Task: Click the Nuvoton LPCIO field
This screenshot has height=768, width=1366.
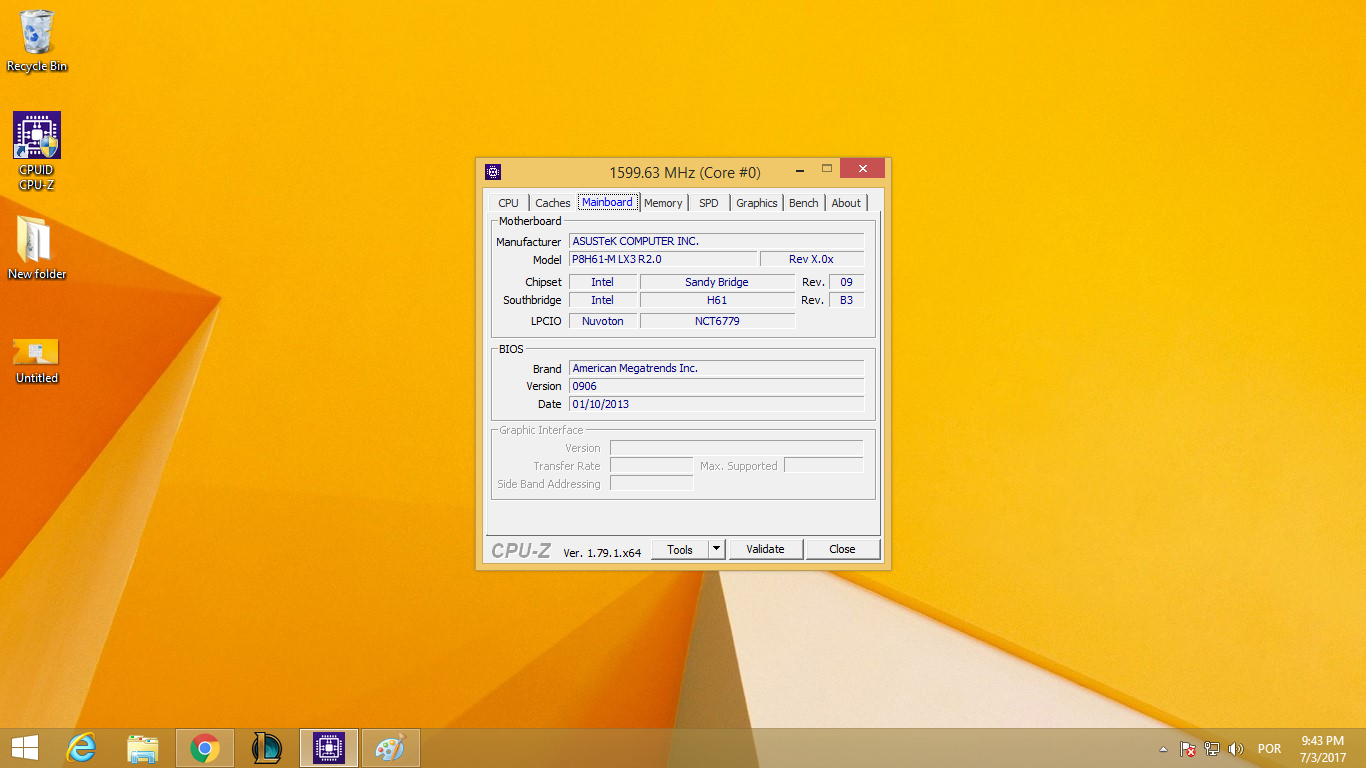Action: [x=603, y=321]
